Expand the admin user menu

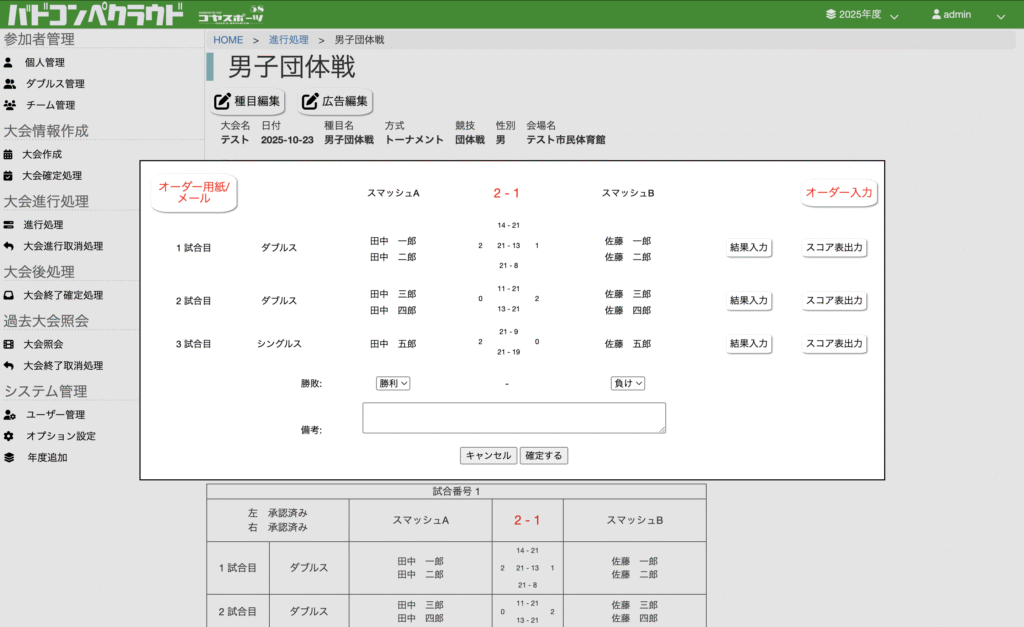click(x=967, y=15)
